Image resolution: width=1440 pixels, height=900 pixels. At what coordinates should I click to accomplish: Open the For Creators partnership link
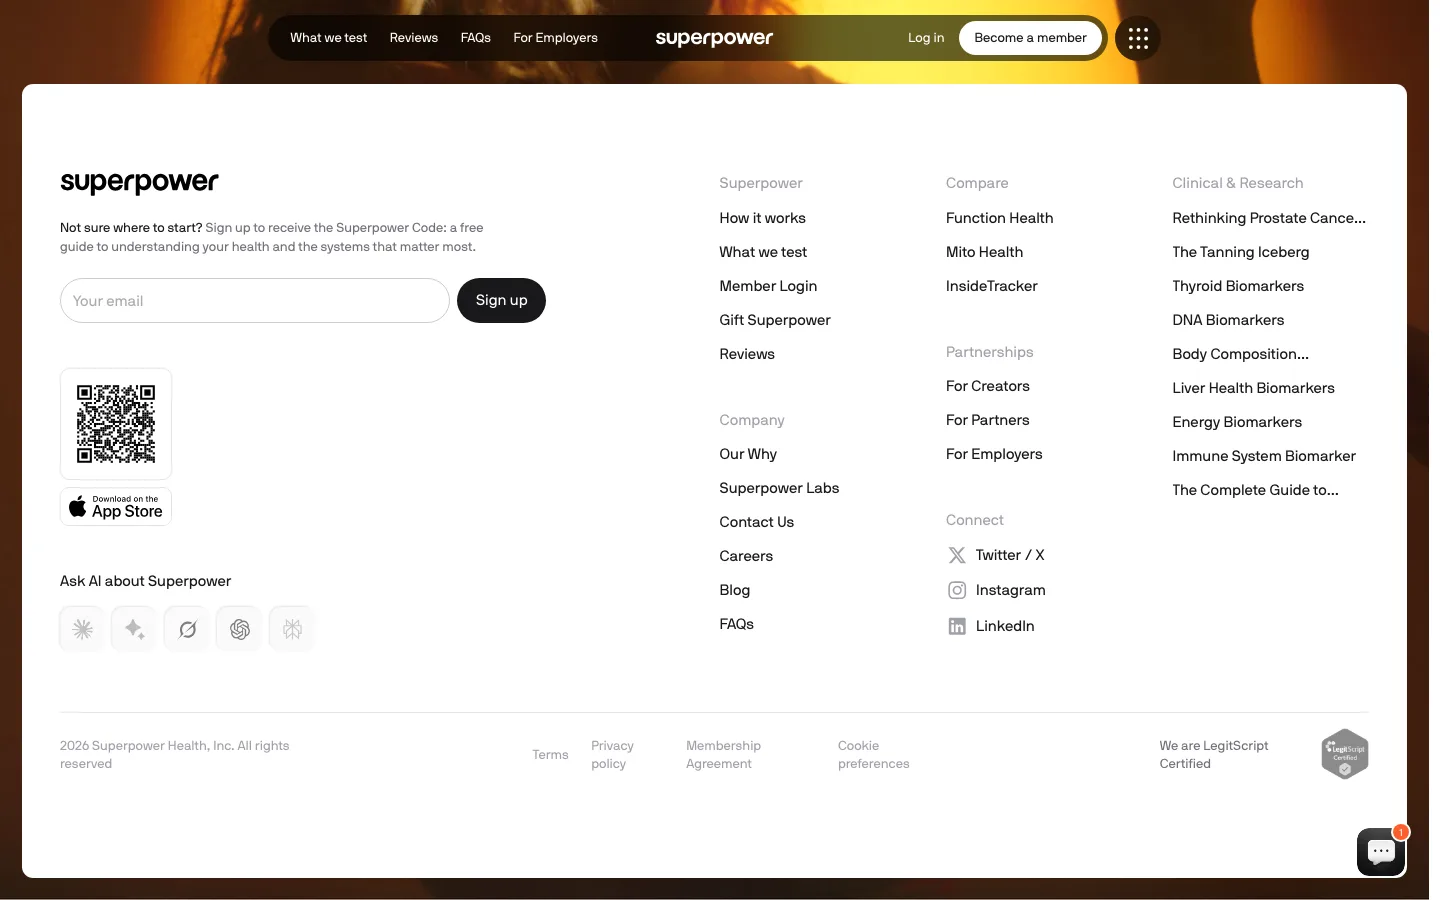(x=988, y=386)
